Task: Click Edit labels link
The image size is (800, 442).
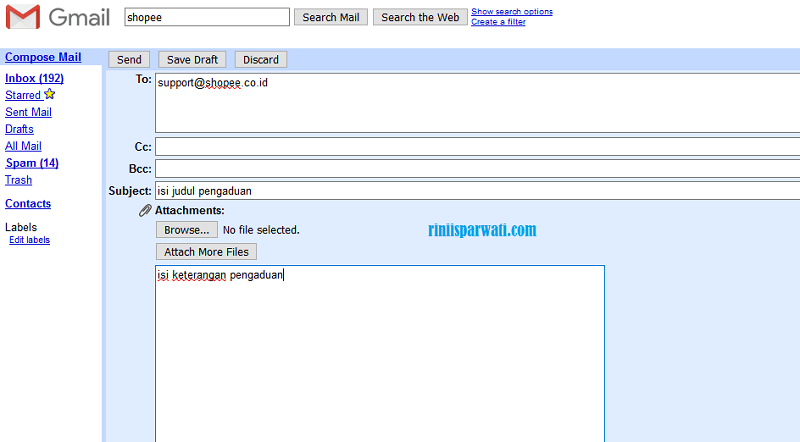Action: pyautogui.click(x=30, y=240)
